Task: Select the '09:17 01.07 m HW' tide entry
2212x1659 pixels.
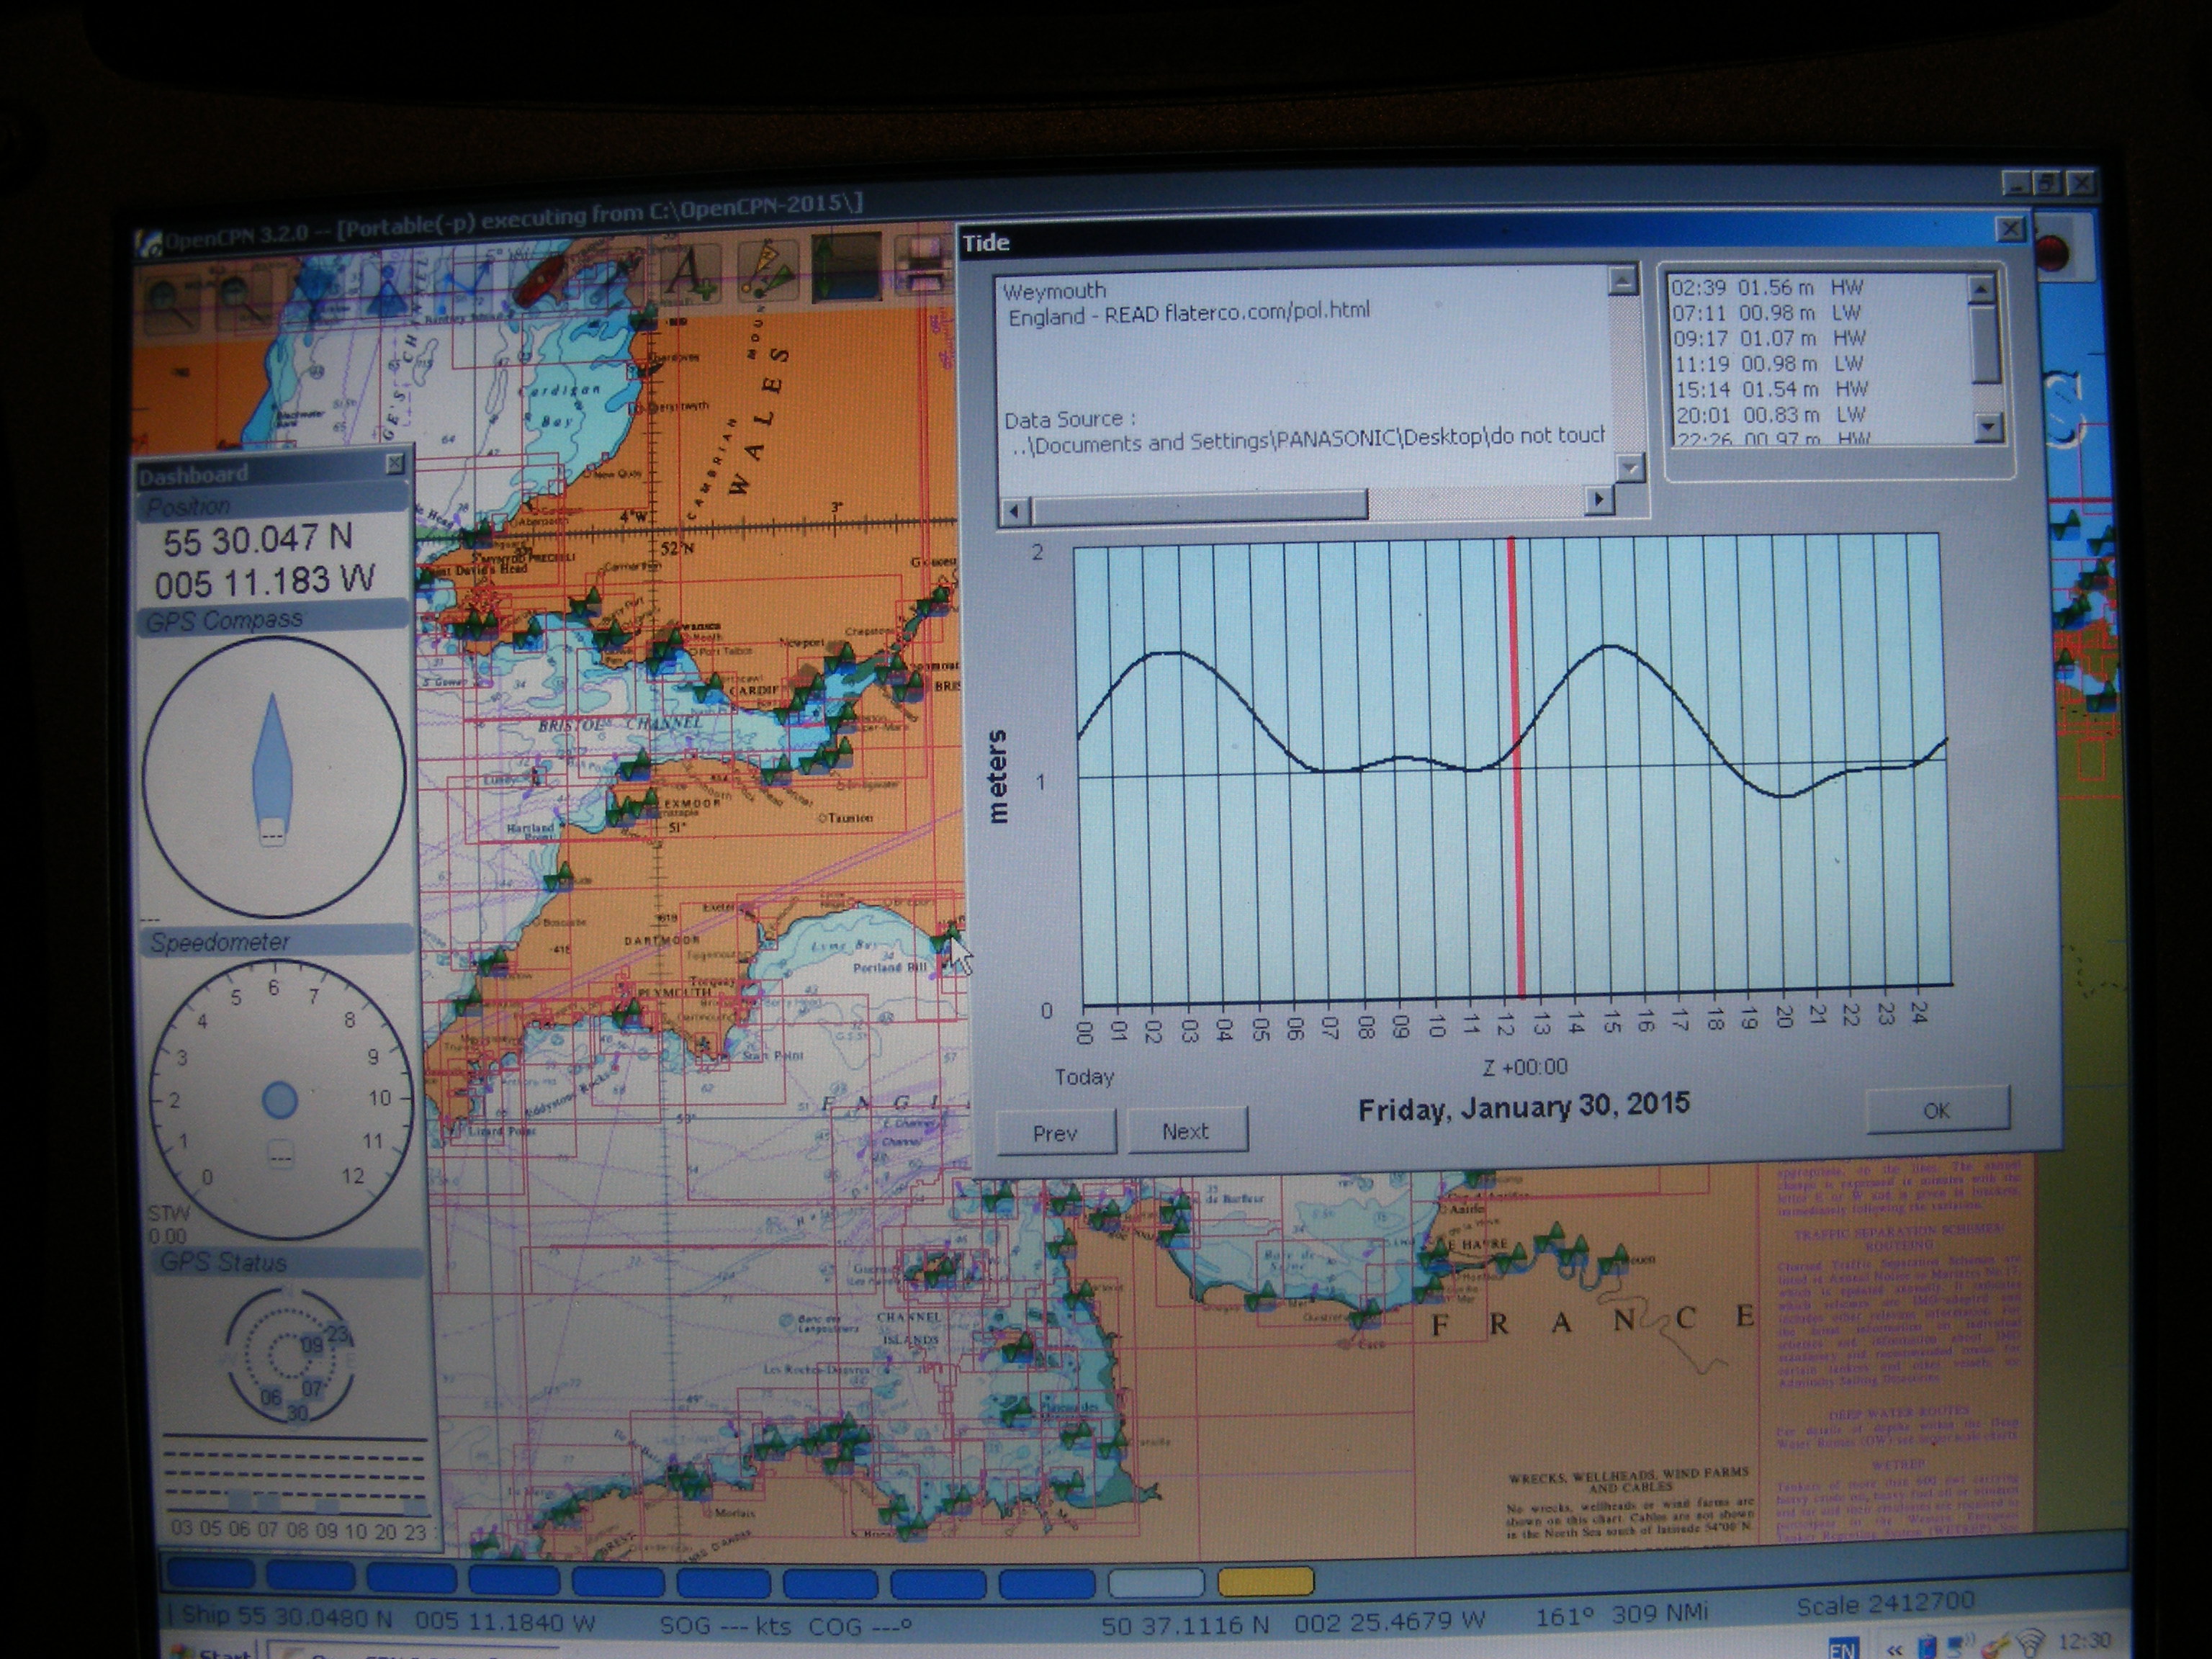Action: [x=1770, y=339]
